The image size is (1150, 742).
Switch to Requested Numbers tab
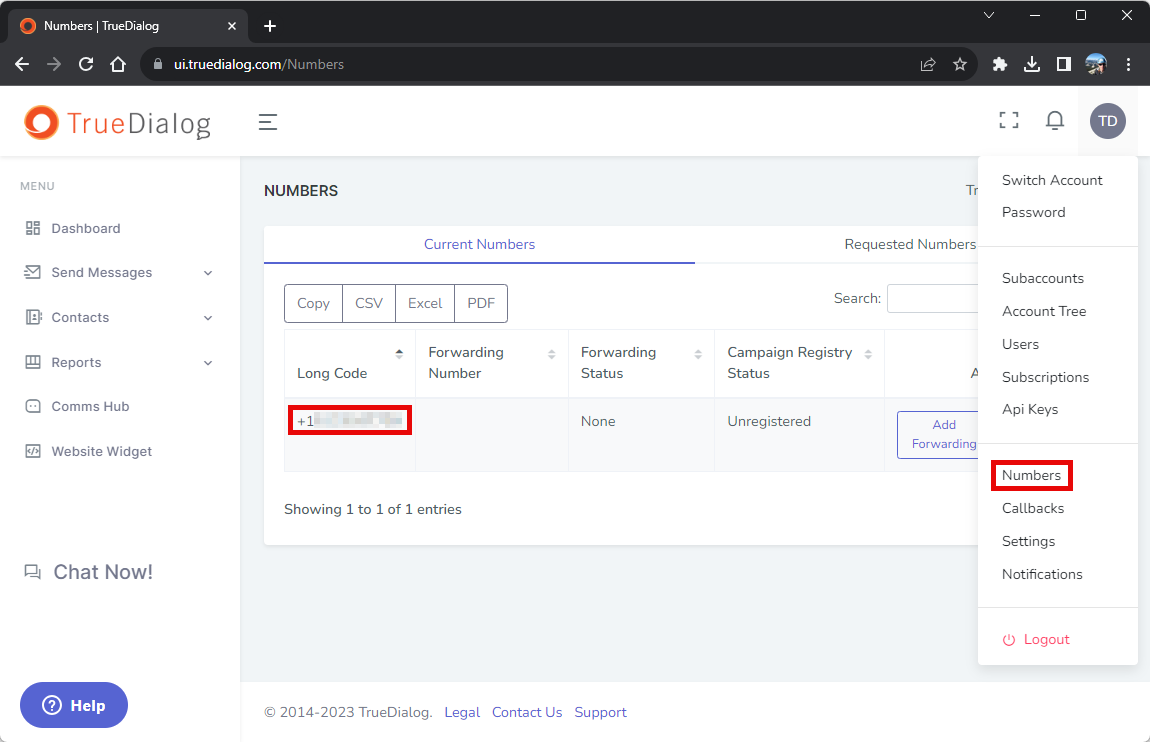point(910,244)
